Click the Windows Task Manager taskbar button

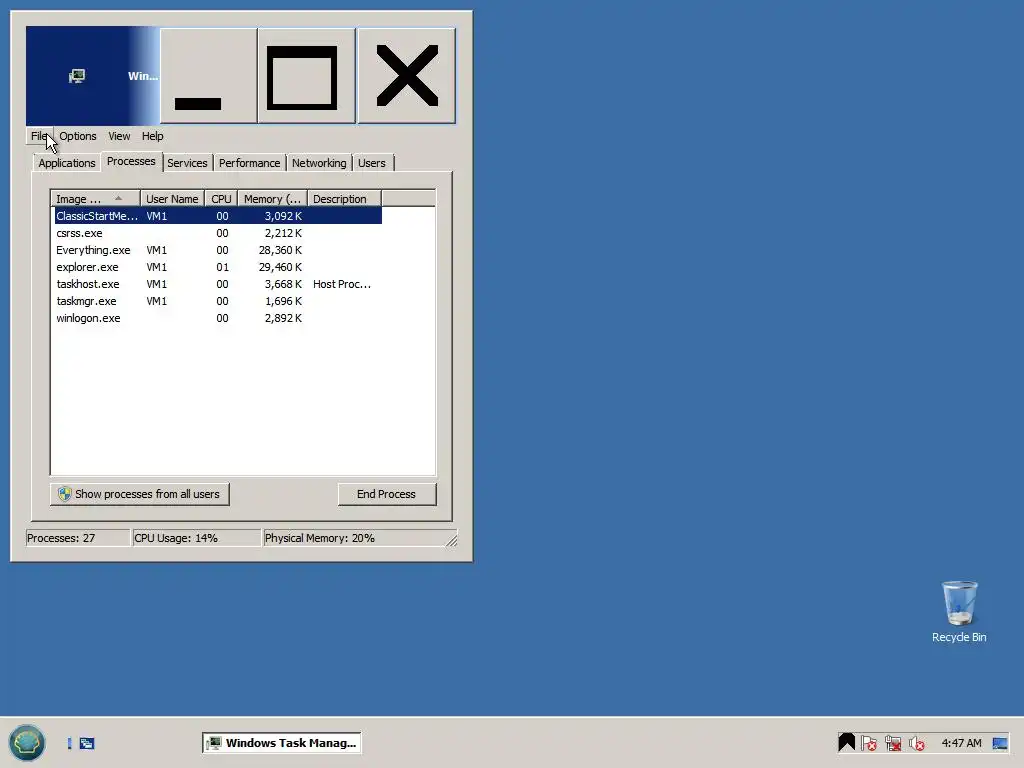(x=281, y=743)
